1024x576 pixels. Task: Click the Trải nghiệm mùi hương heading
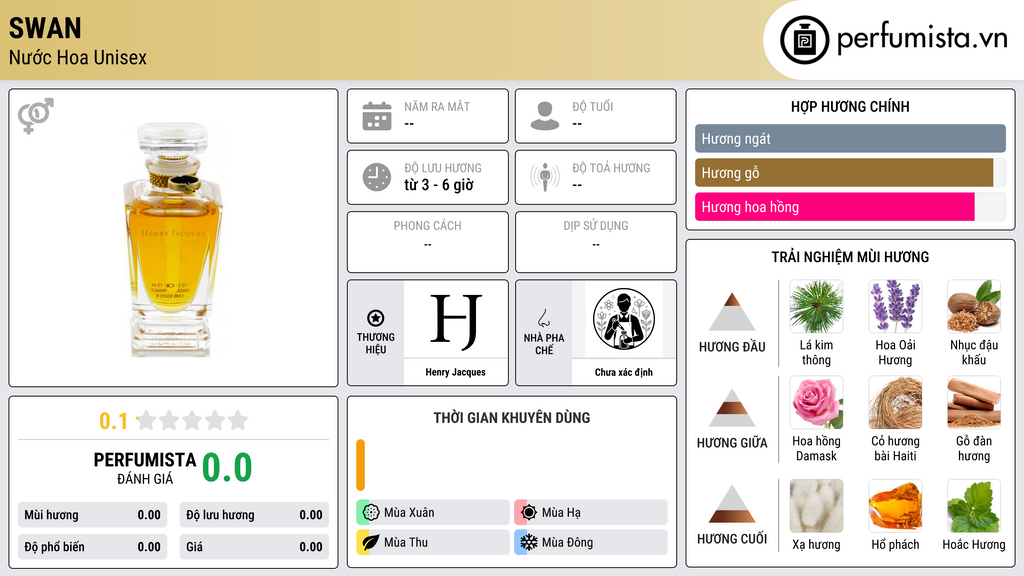[850, 257]
